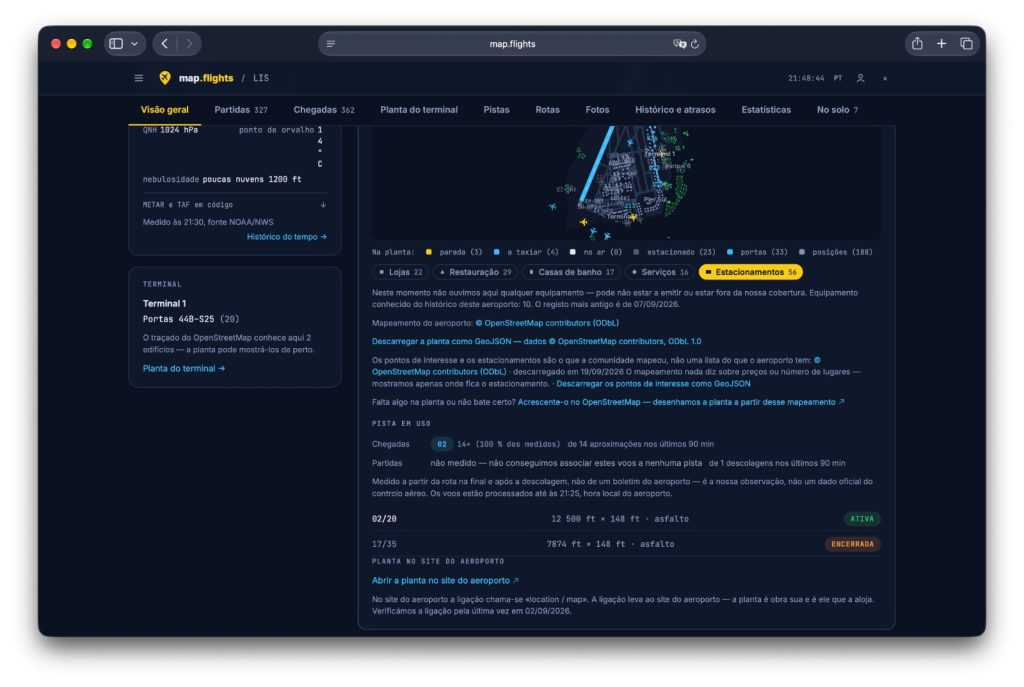The image size is (1024, 687).
Task: Open the Rotas tab
Action: [547, 110]
